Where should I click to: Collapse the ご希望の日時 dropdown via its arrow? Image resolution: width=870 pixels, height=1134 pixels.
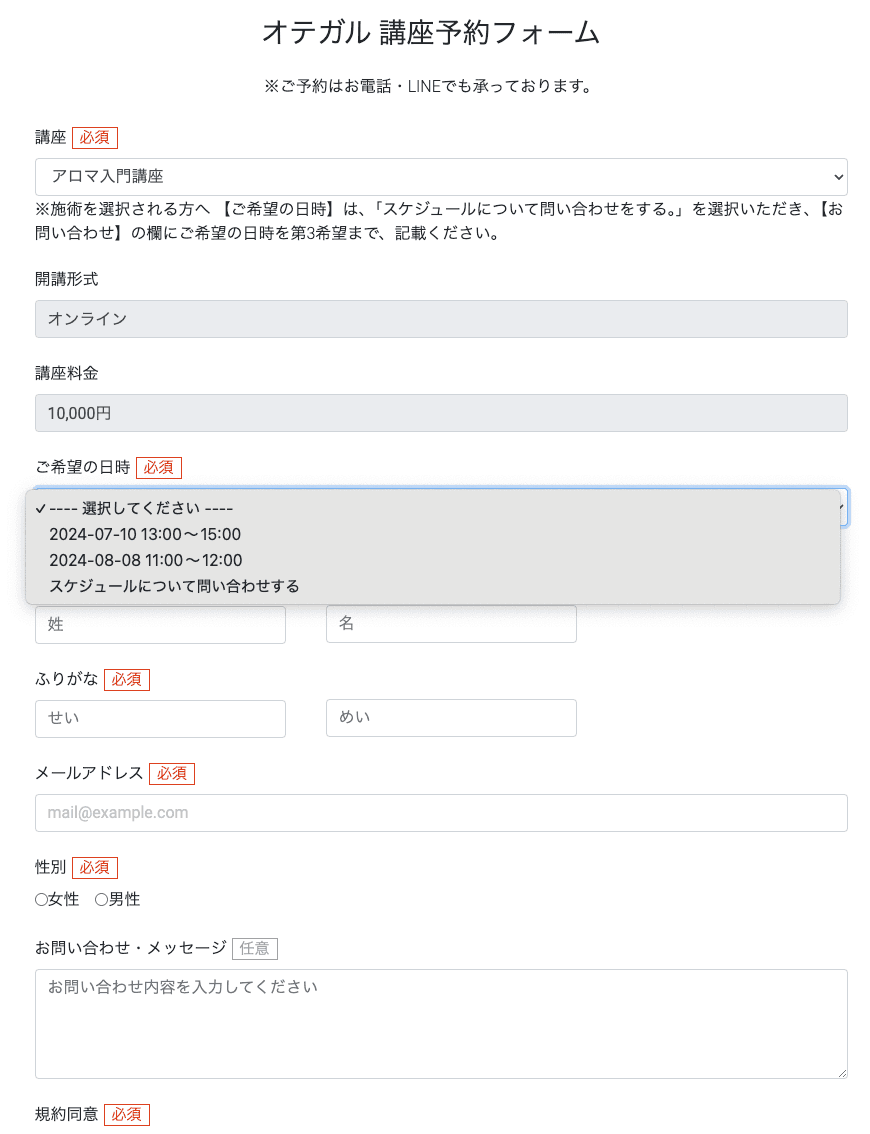(842, 507)
